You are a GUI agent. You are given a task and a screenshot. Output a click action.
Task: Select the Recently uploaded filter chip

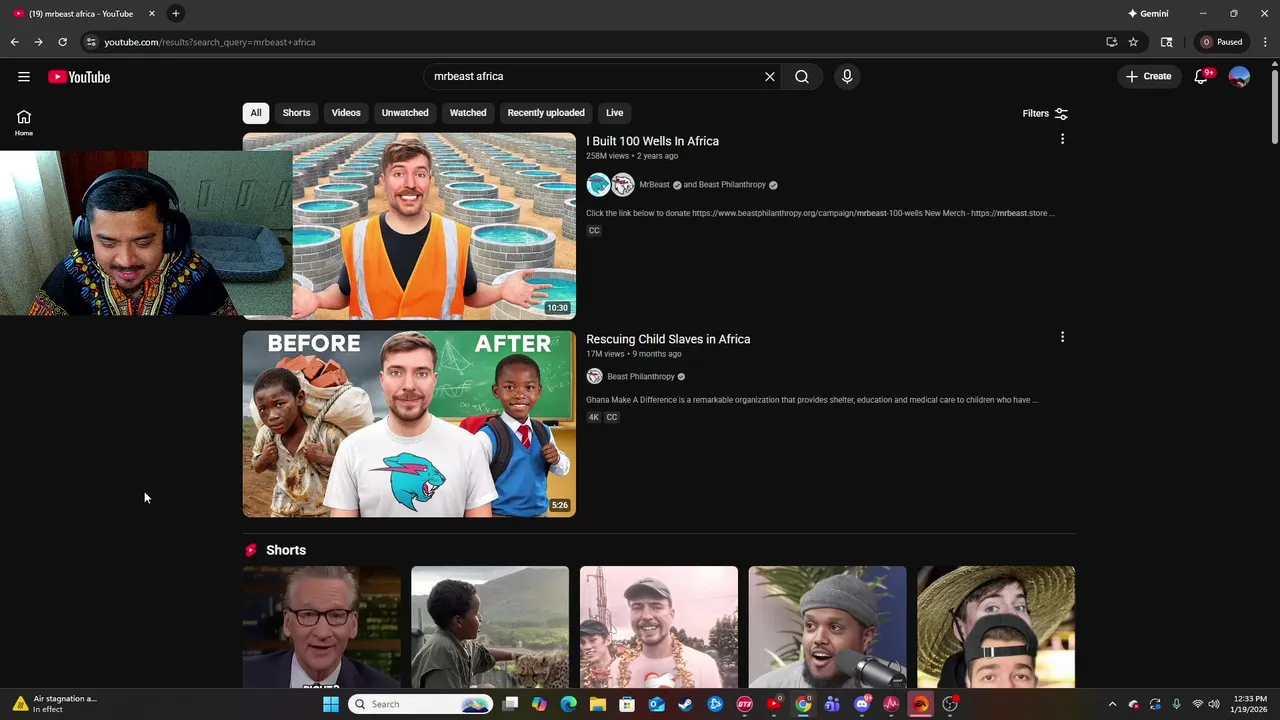[546, 113]
